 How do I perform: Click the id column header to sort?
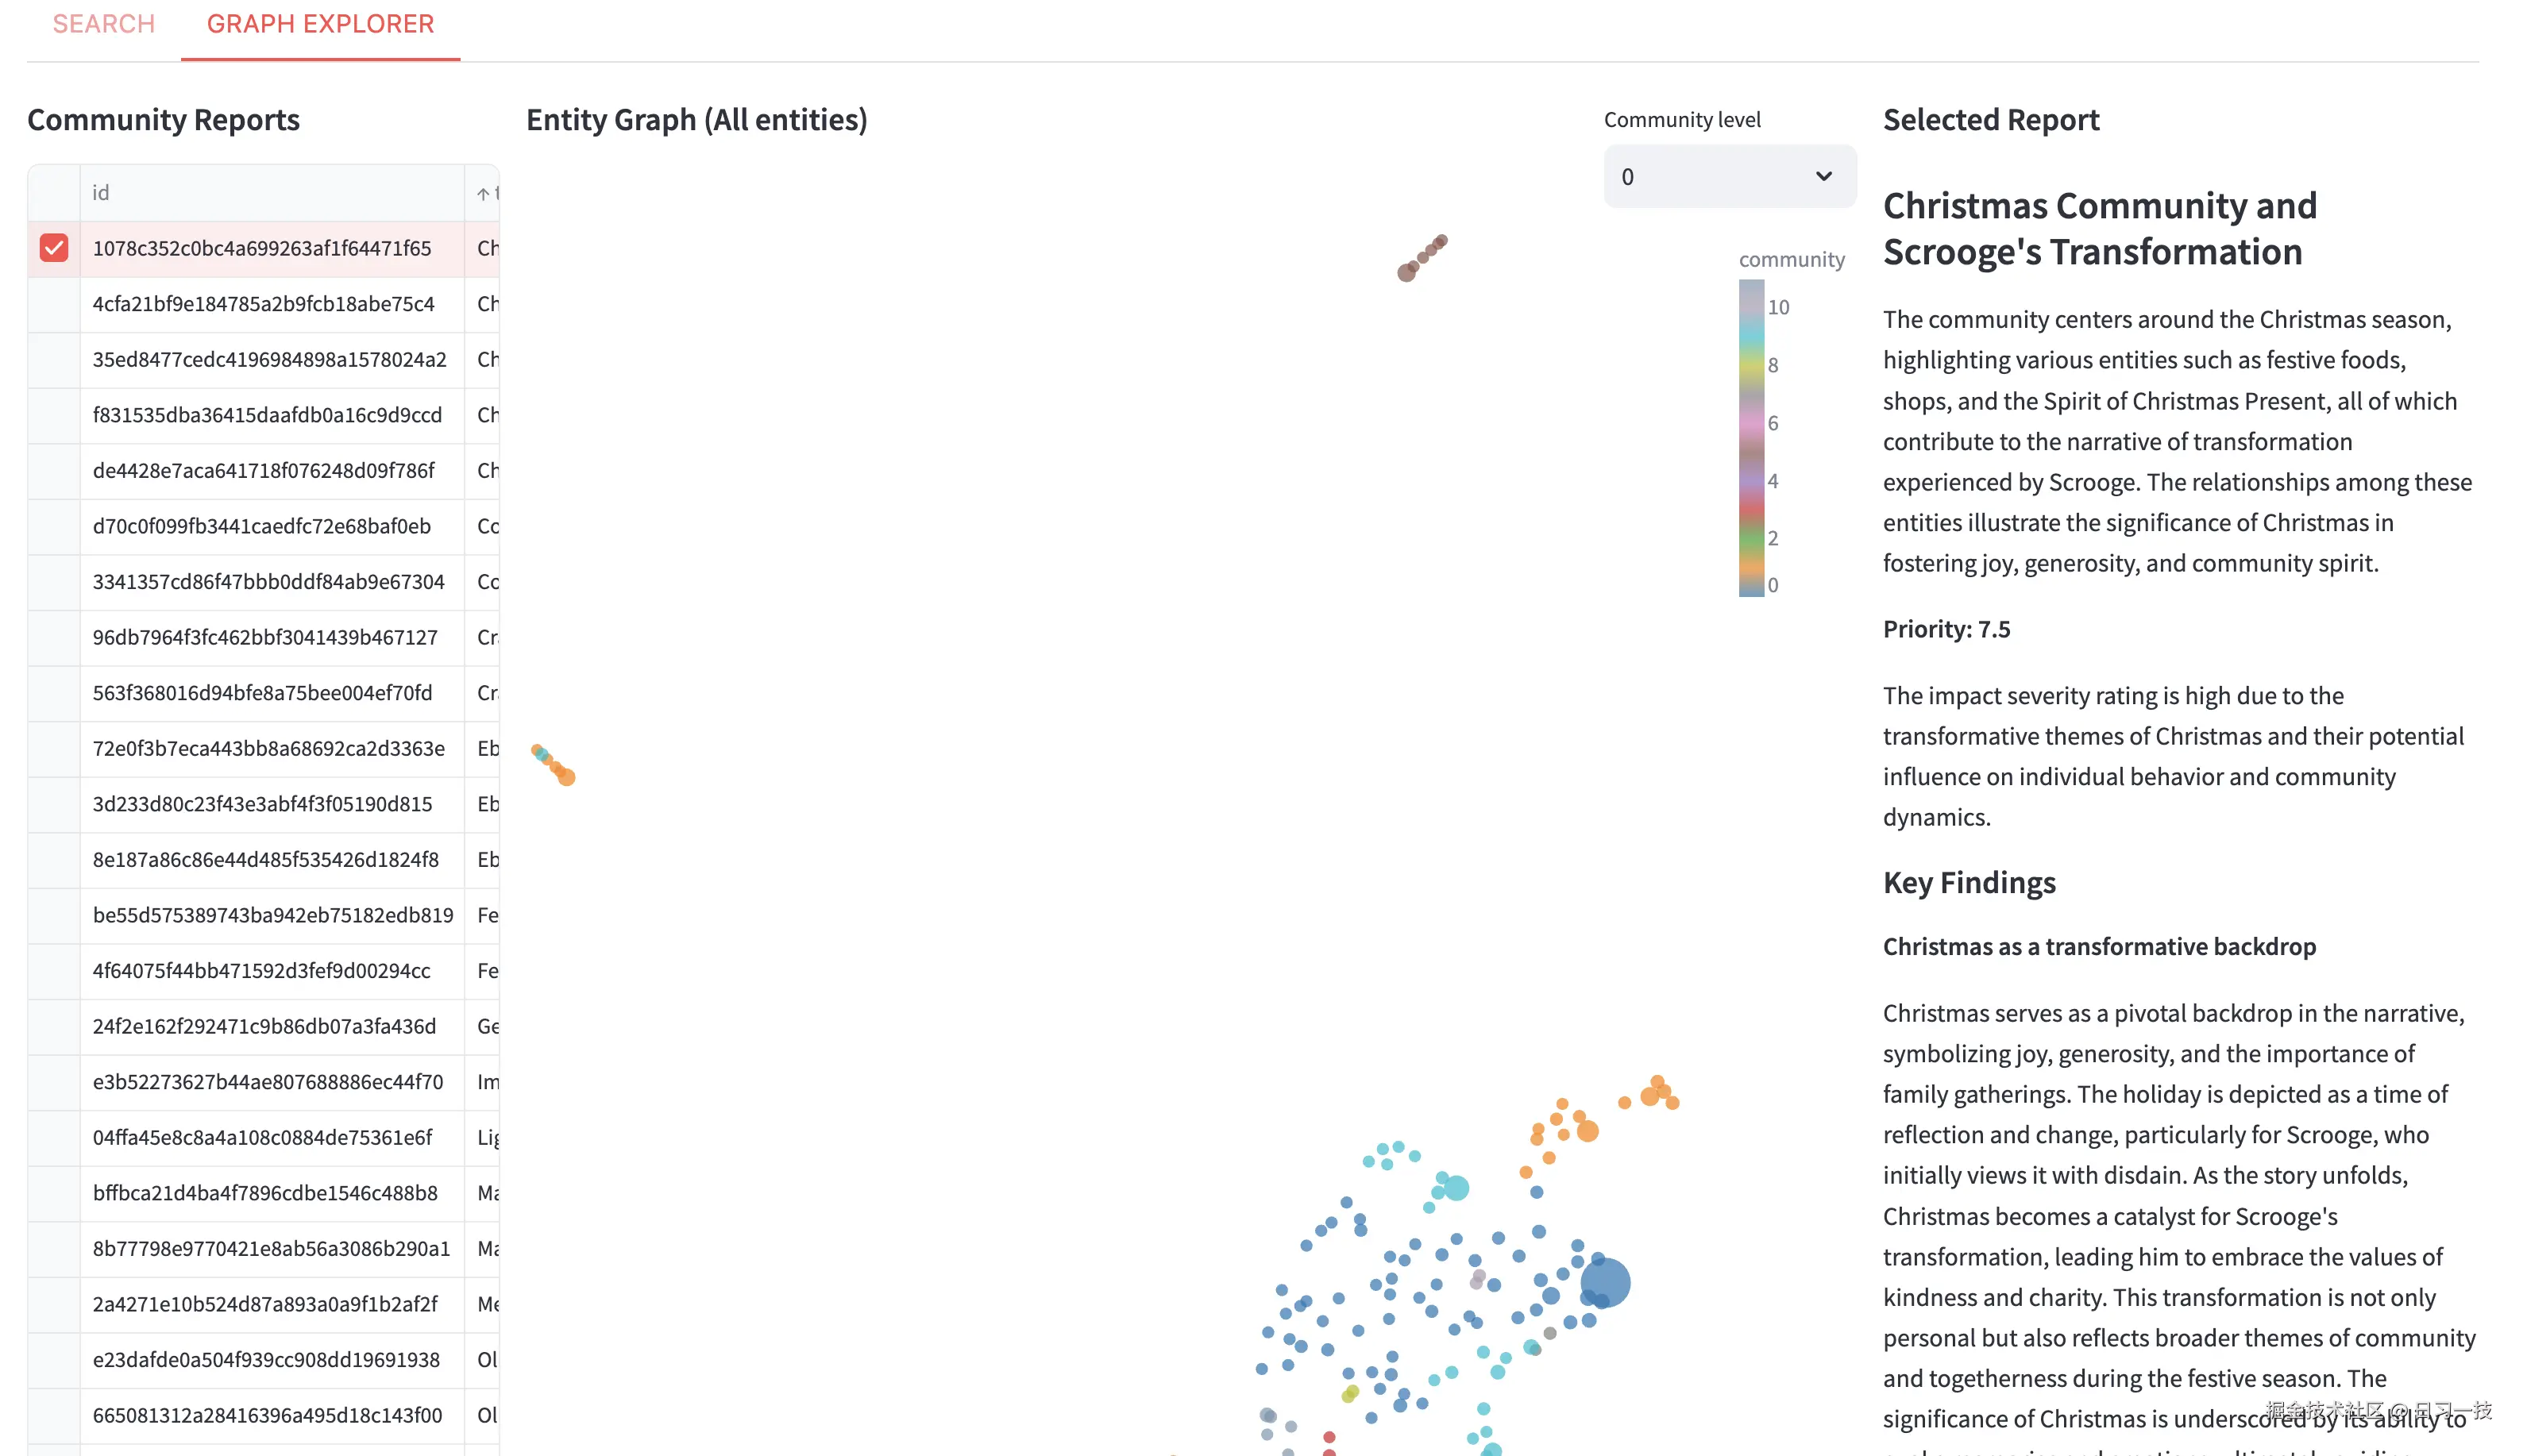tap(100, 192)
